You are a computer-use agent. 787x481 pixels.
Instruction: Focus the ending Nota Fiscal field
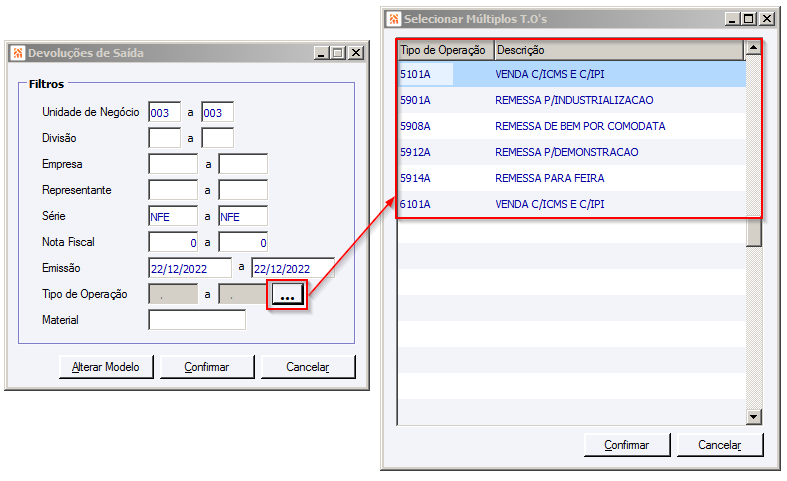243,243
